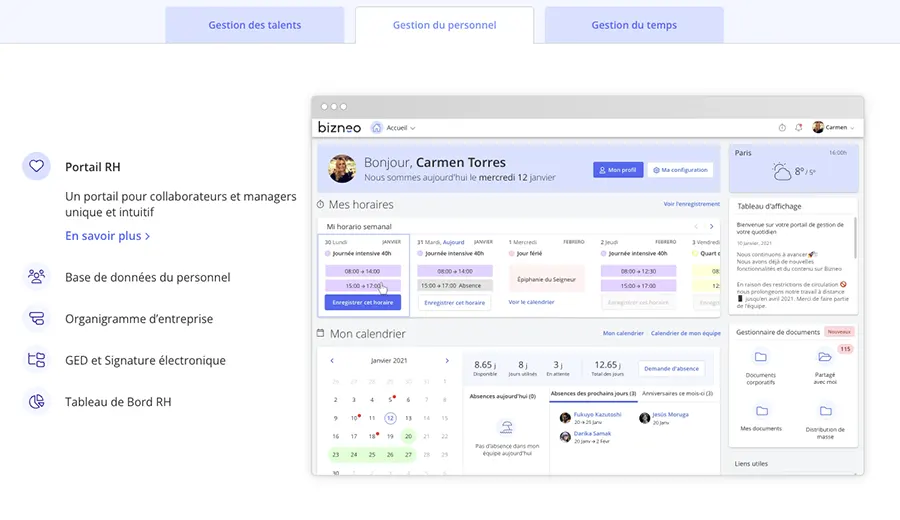Open Mes documents folder
The image size is (900, 520).
(x=761, y=418)
